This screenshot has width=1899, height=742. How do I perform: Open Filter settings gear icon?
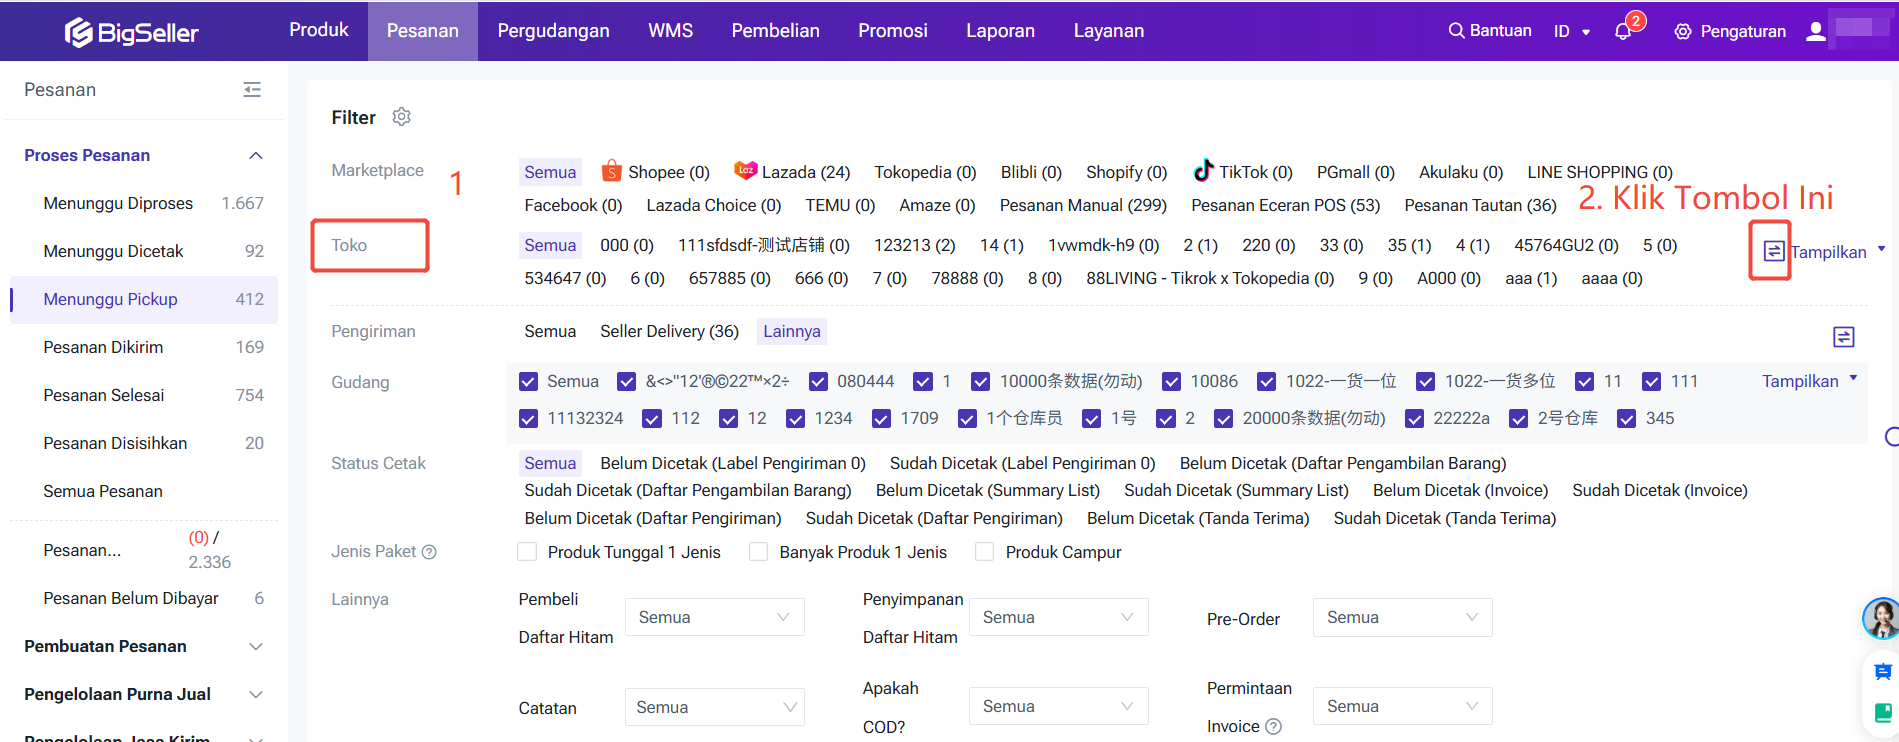coord(401,117)
